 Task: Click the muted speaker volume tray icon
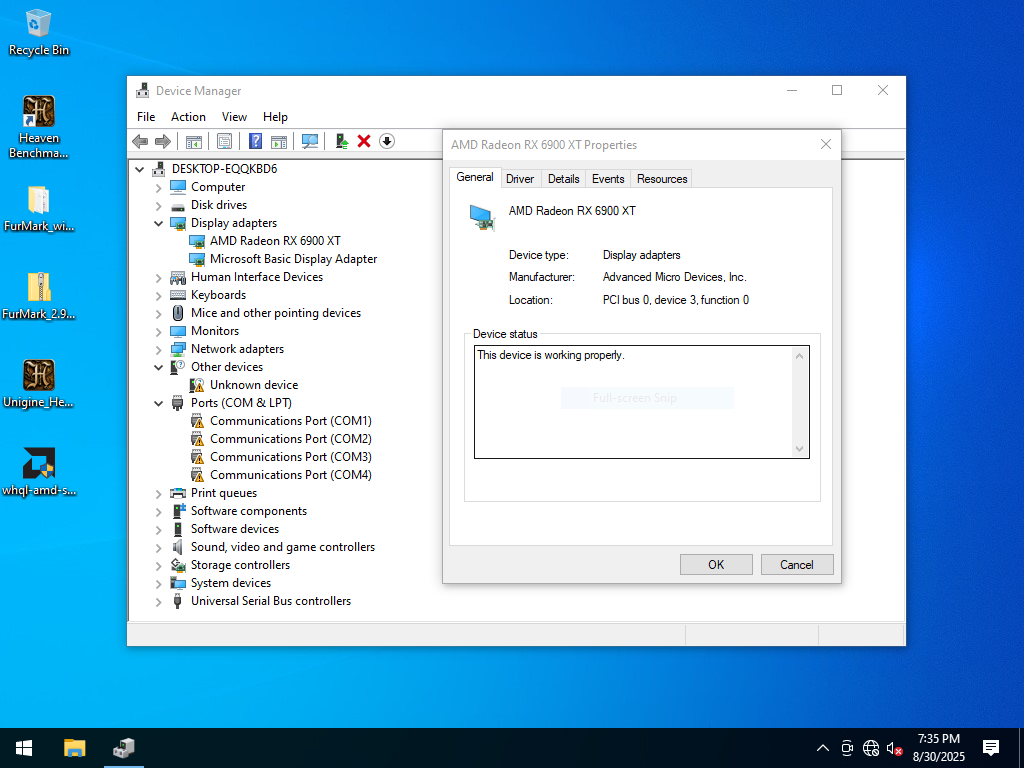[894, 748]
